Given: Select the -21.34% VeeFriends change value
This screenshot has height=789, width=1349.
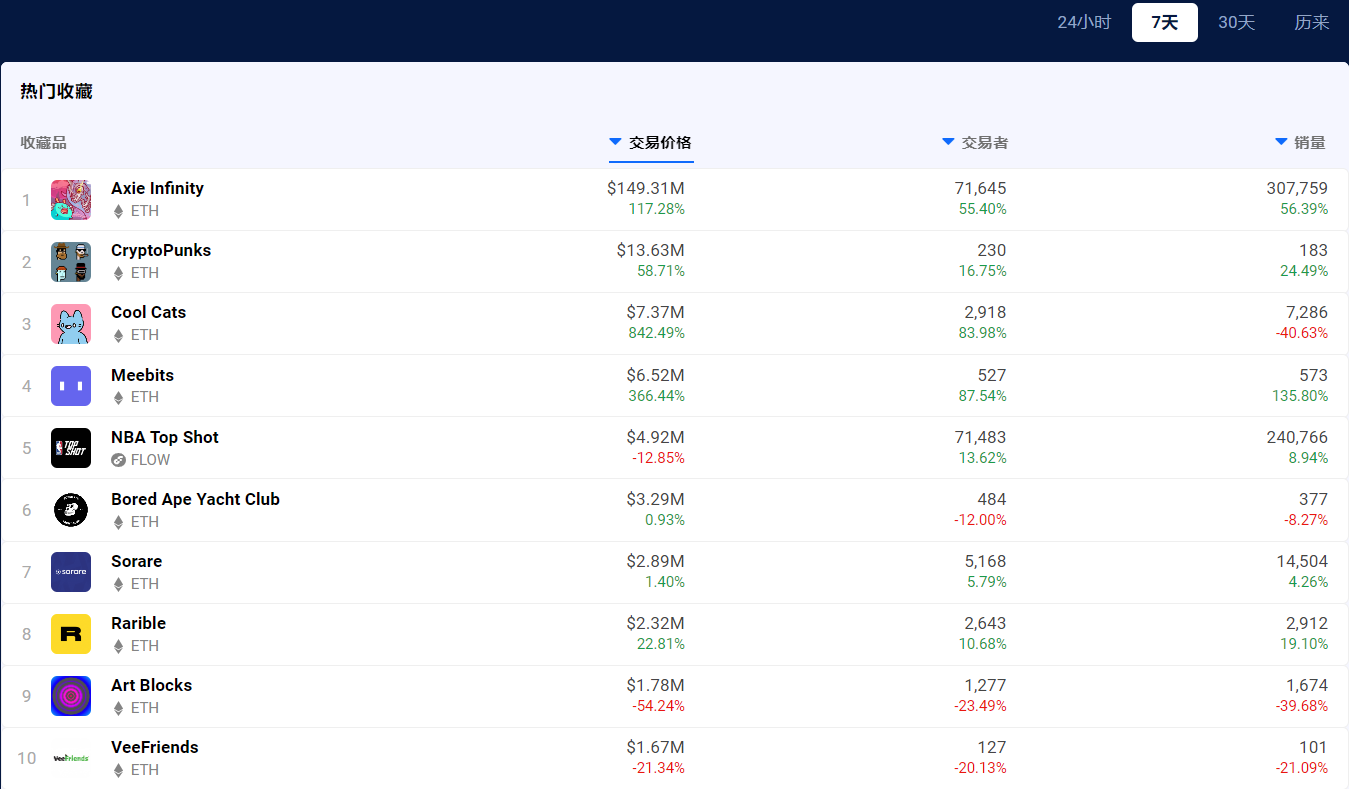Looking at the screenshot, I should (658, 768).
